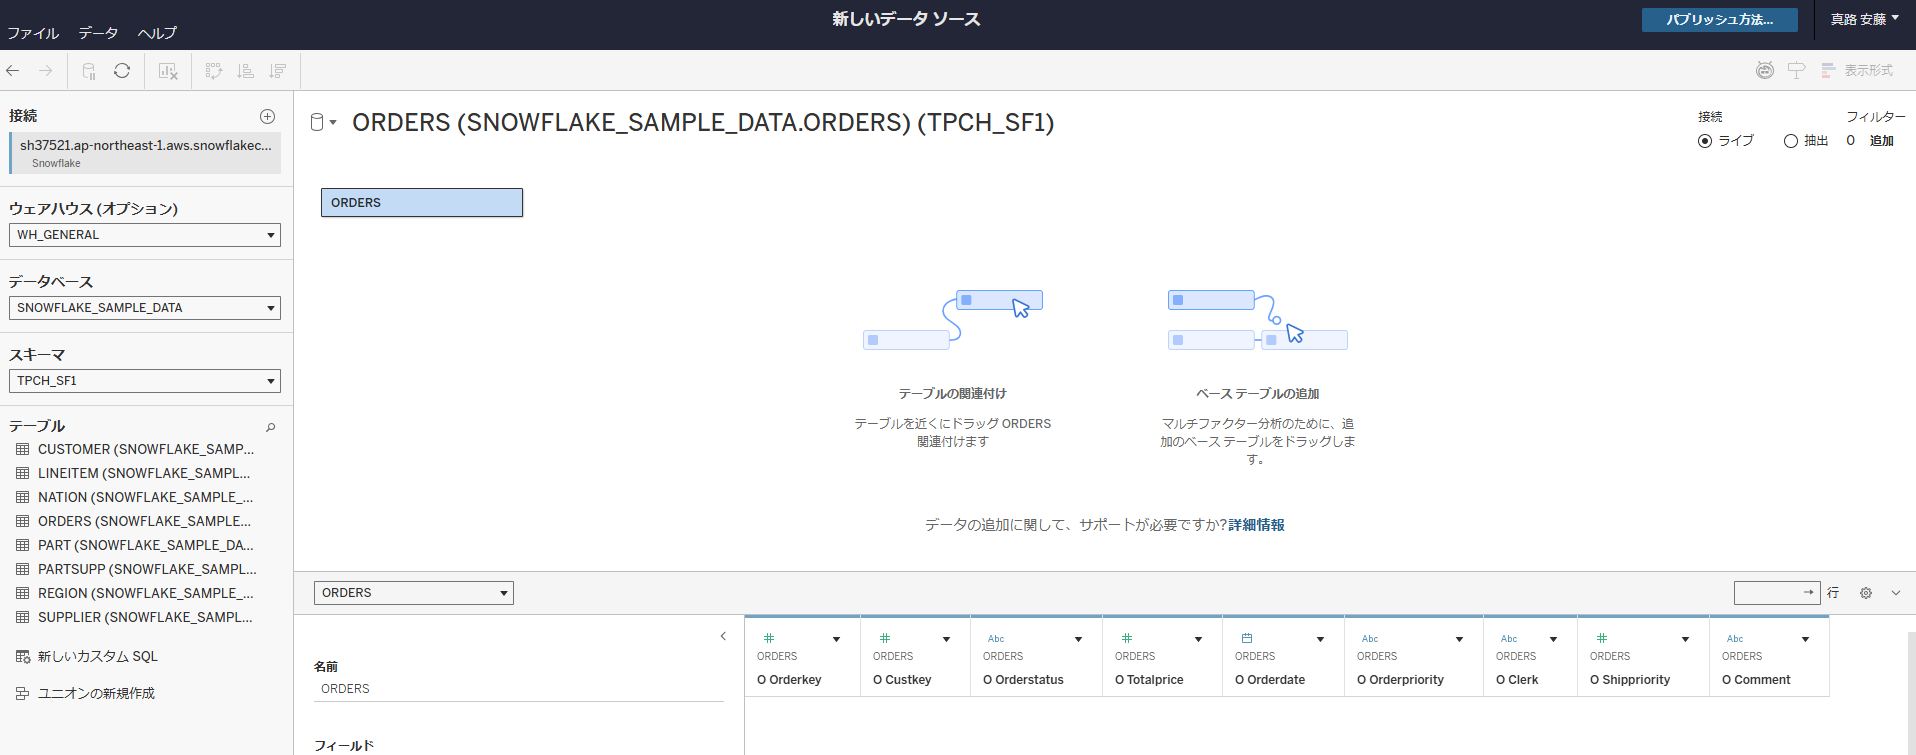Open the WH_GENERAL warehouse dropdown

tap(145, 235)
